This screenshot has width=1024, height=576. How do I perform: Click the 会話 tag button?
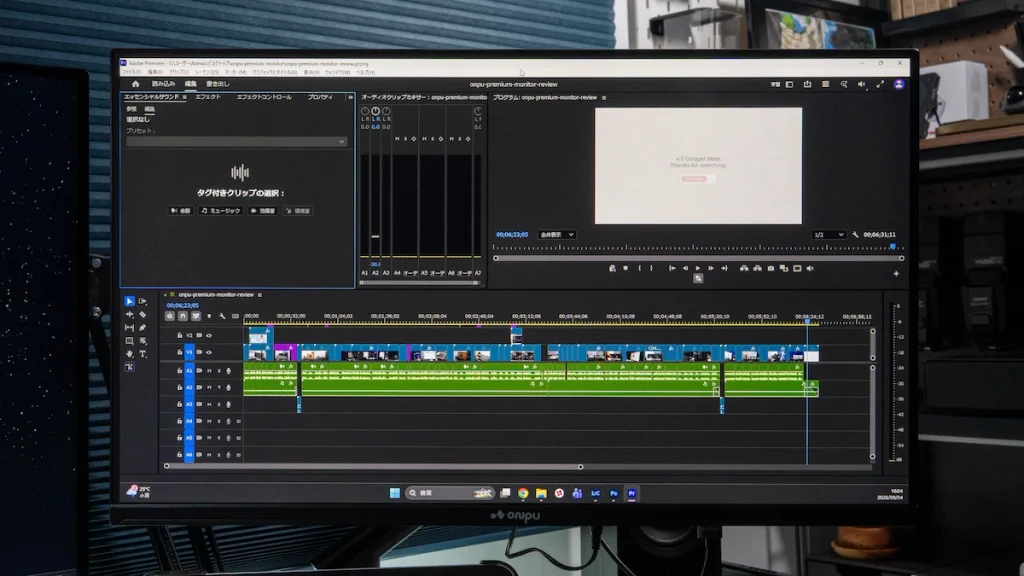point(180,211)
